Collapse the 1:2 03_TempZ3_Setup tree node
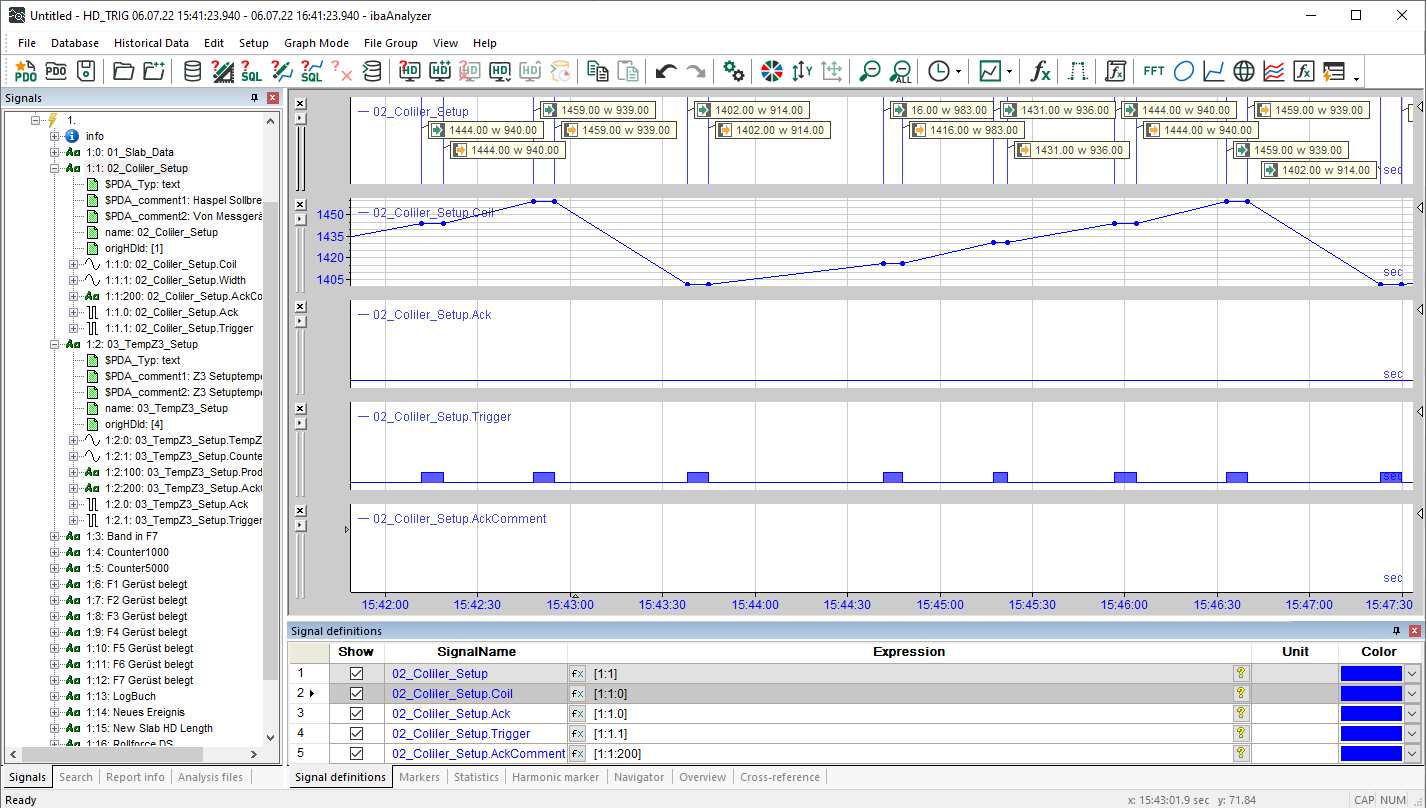This screenshot has height=808, width=1426. point(55,345)
